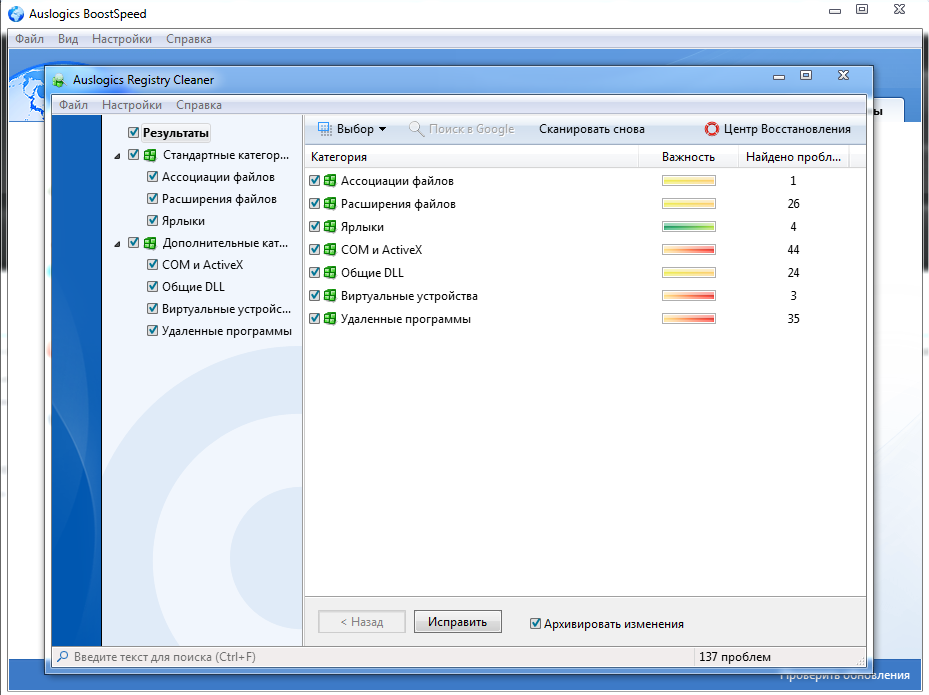Open the Выбор dropdown arrow
This screenshot has height=695, width=929.
pos(382,129)
